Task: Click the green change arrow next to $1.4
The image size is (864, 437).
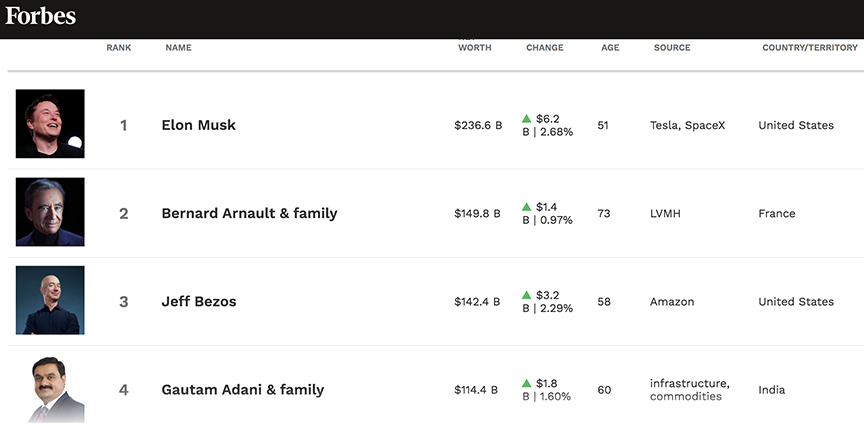Action: pos(526,207)
